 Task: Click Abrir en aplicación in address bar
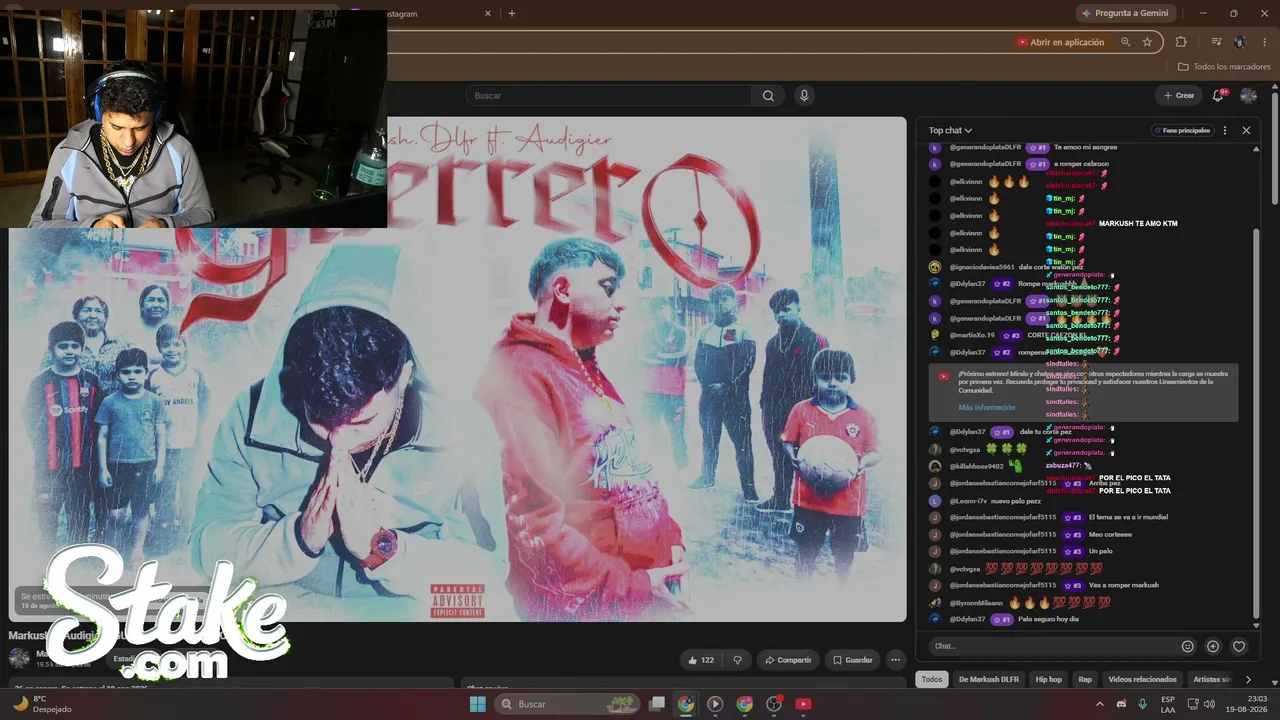click(1060, 42)
